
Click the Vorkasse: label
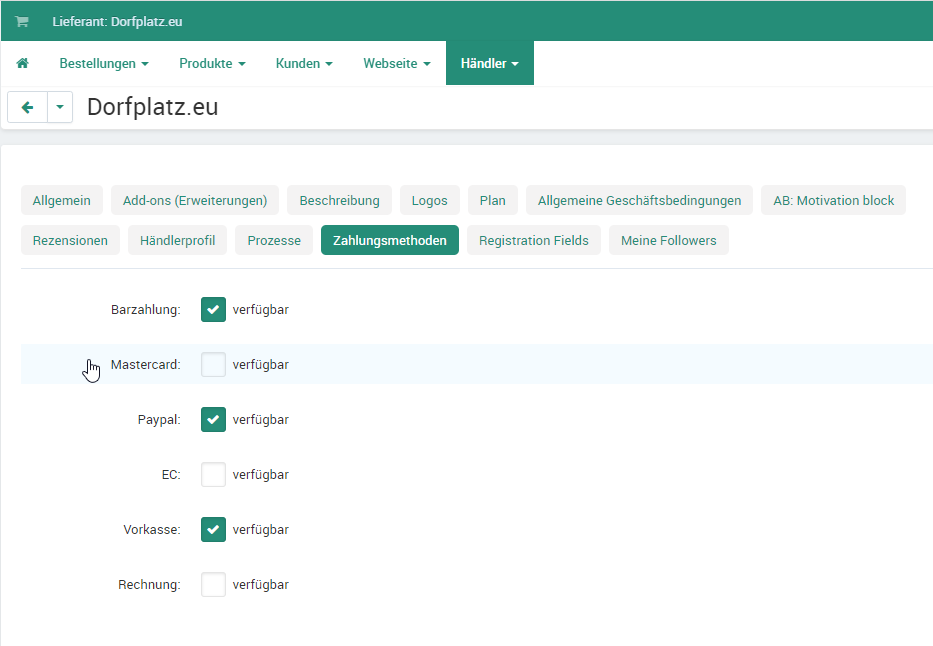point(152,530)
